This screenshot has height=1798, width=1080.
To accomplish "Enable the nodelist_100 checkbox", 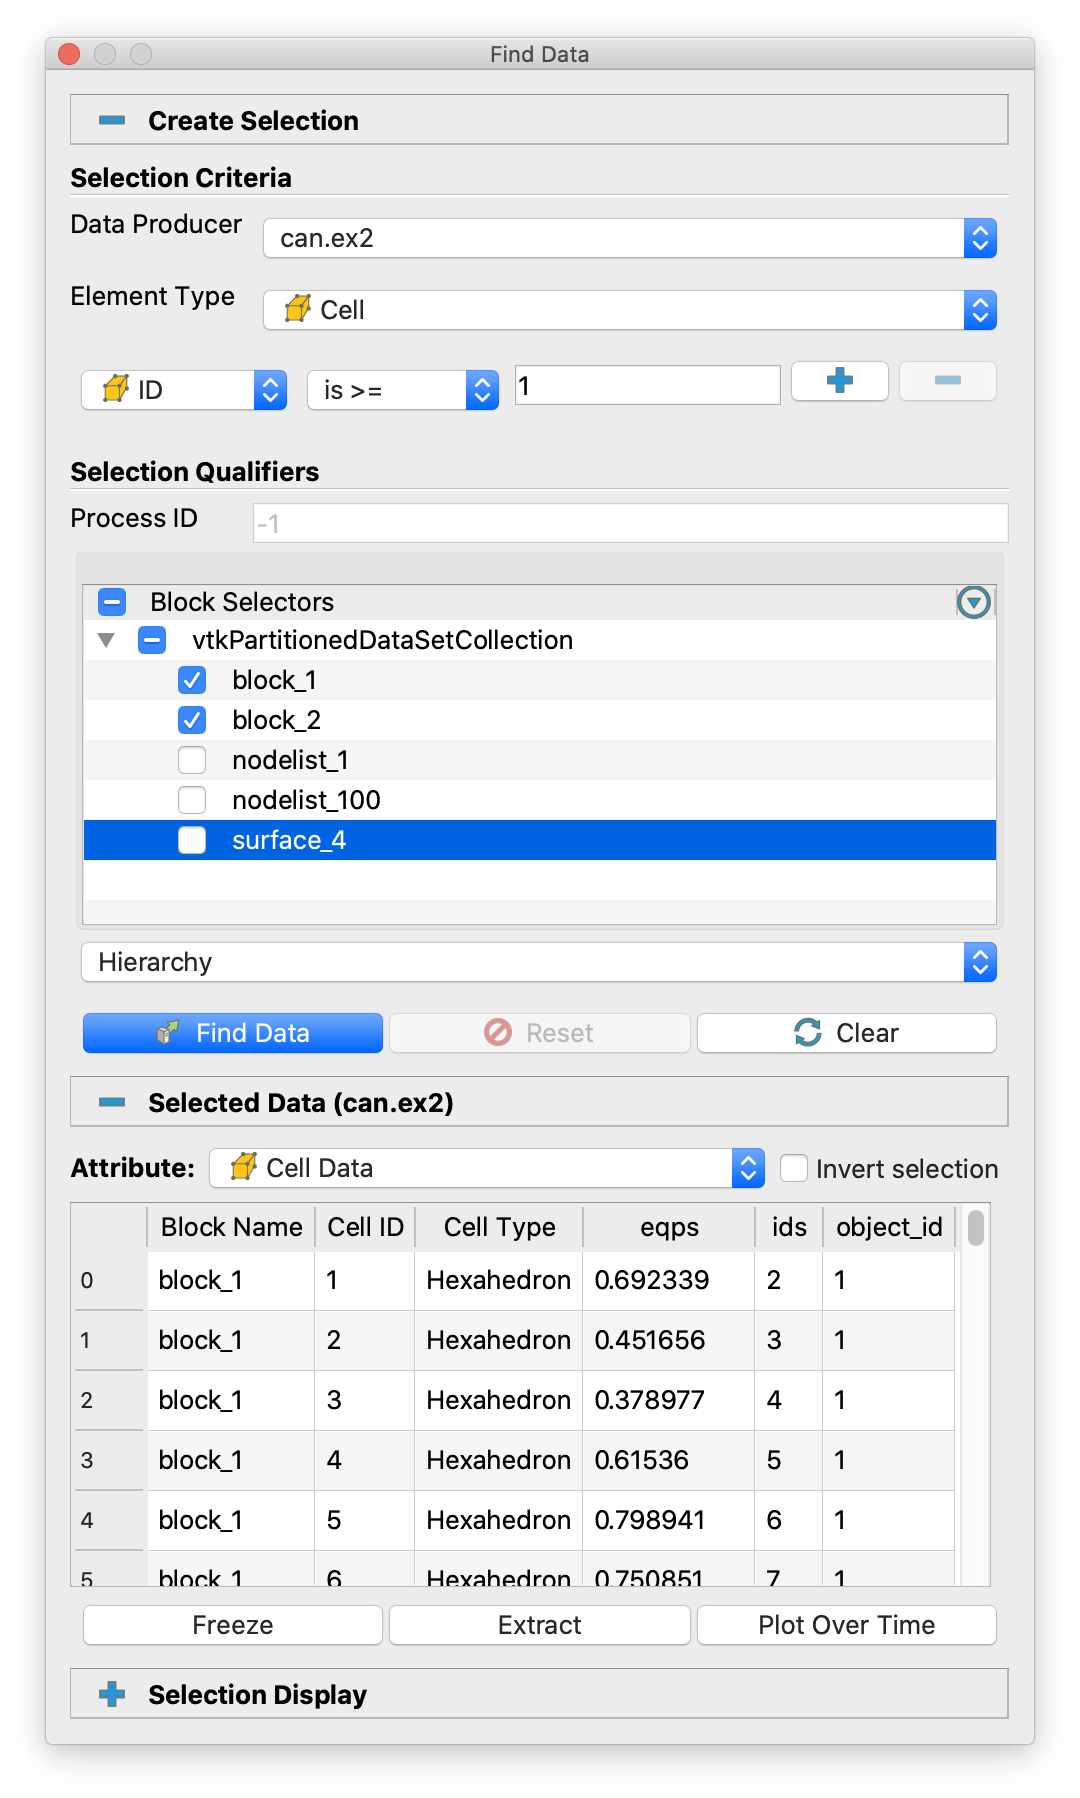I will click(x=192, y=800).
